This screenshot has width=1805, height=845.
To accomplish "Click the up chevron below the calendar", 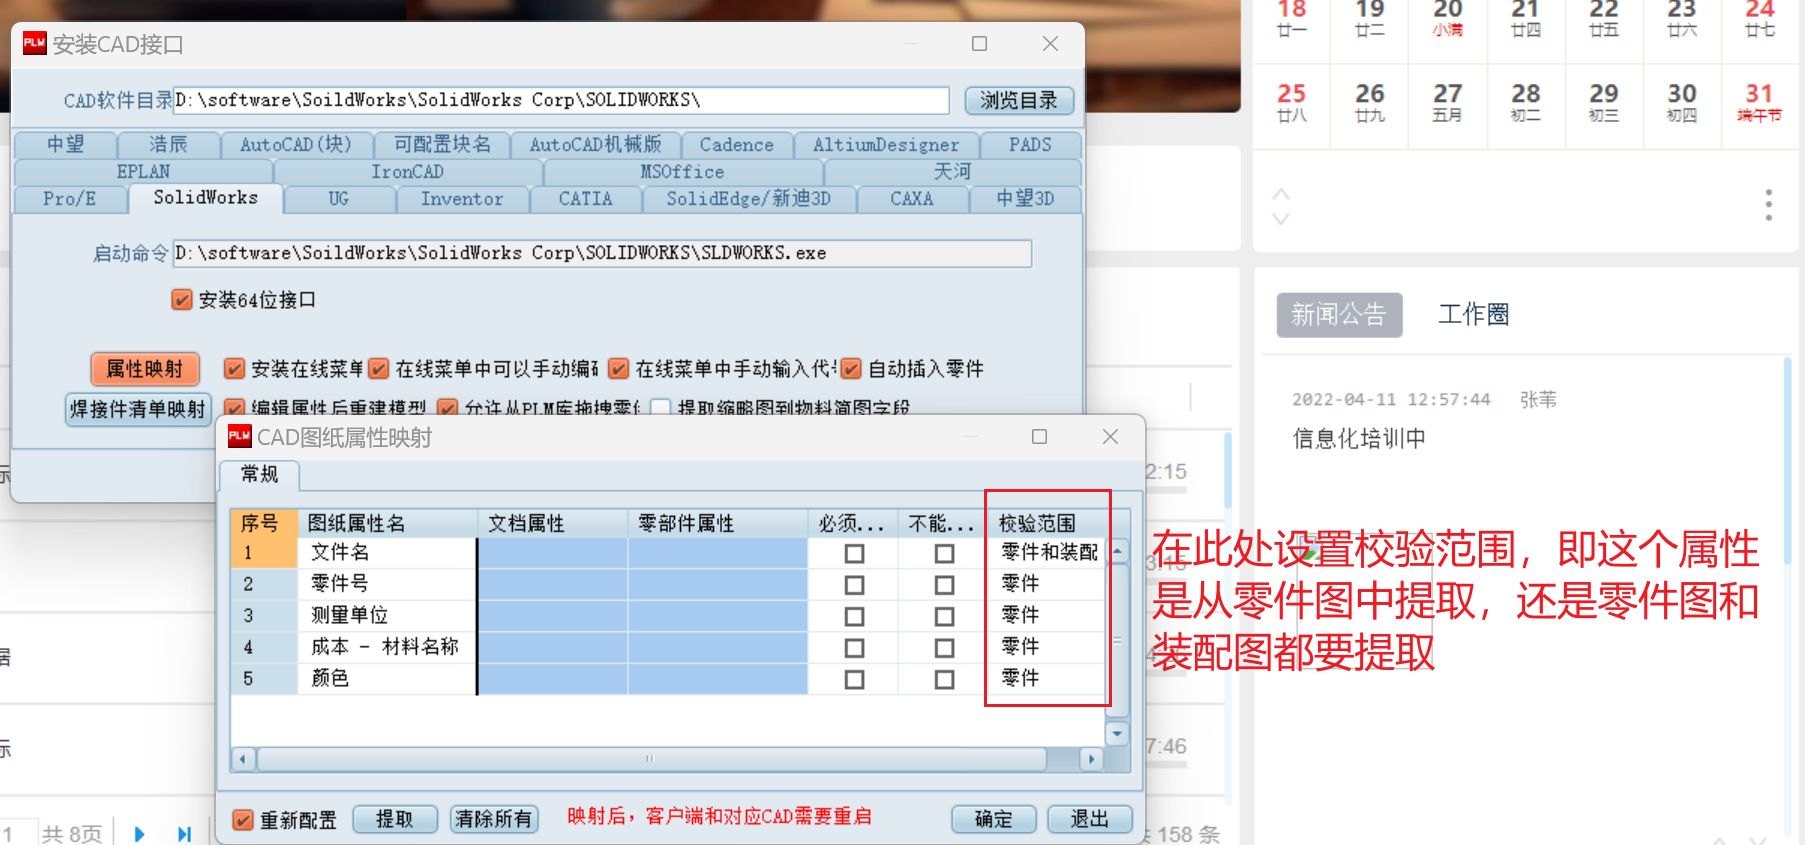I will 1281,193.
